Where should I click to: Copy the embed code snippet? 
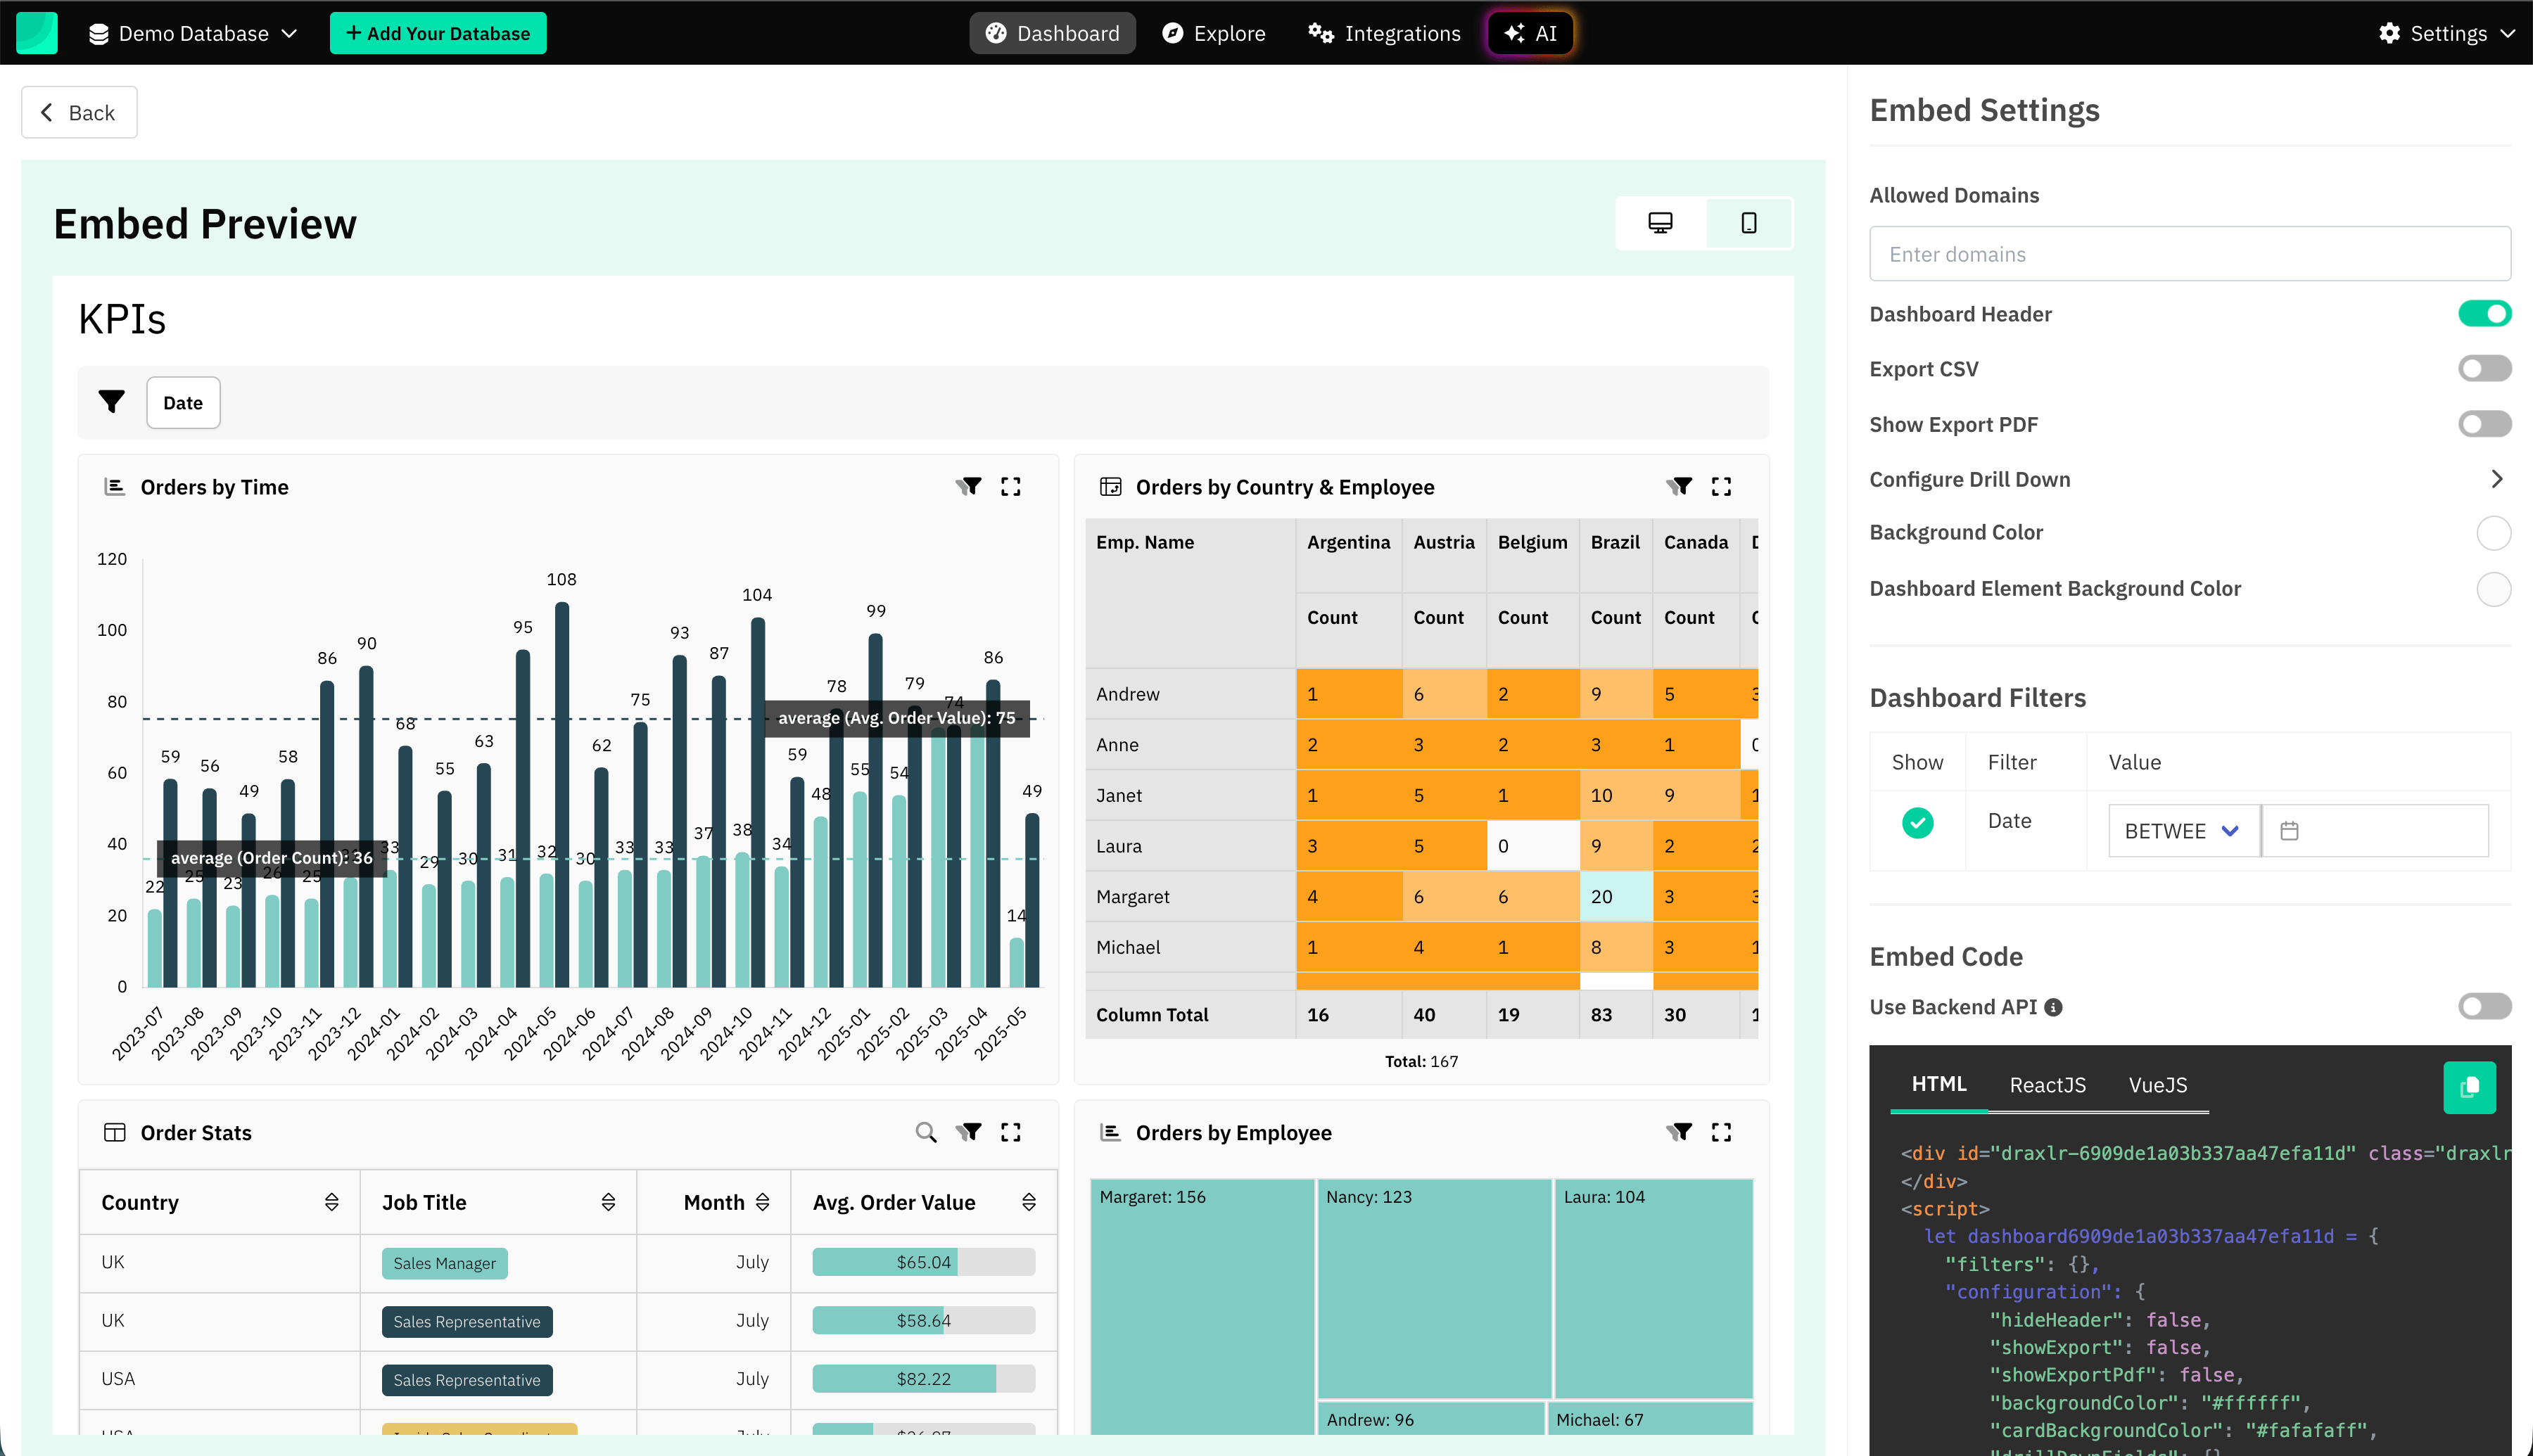pos(2470,1087)
